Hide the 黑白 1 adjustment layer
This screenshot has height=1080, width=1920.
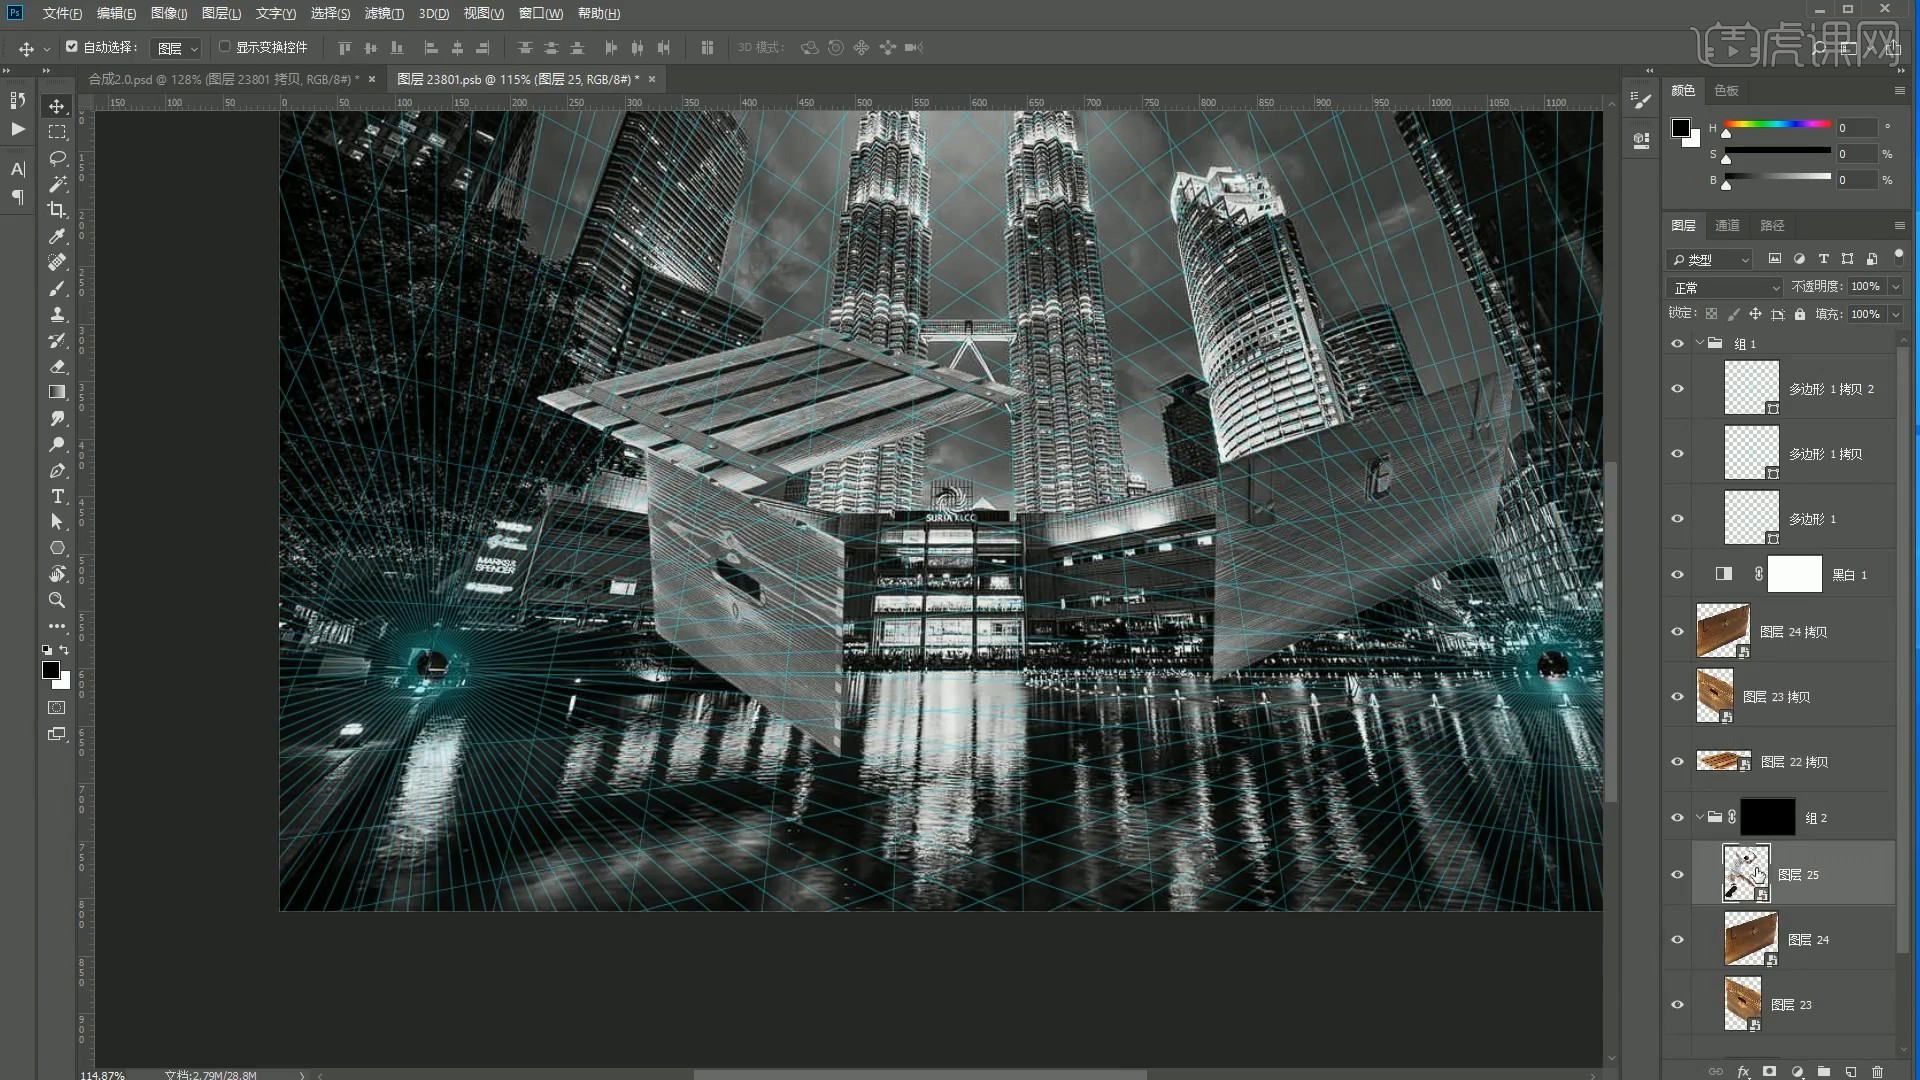click(1677, 574)
